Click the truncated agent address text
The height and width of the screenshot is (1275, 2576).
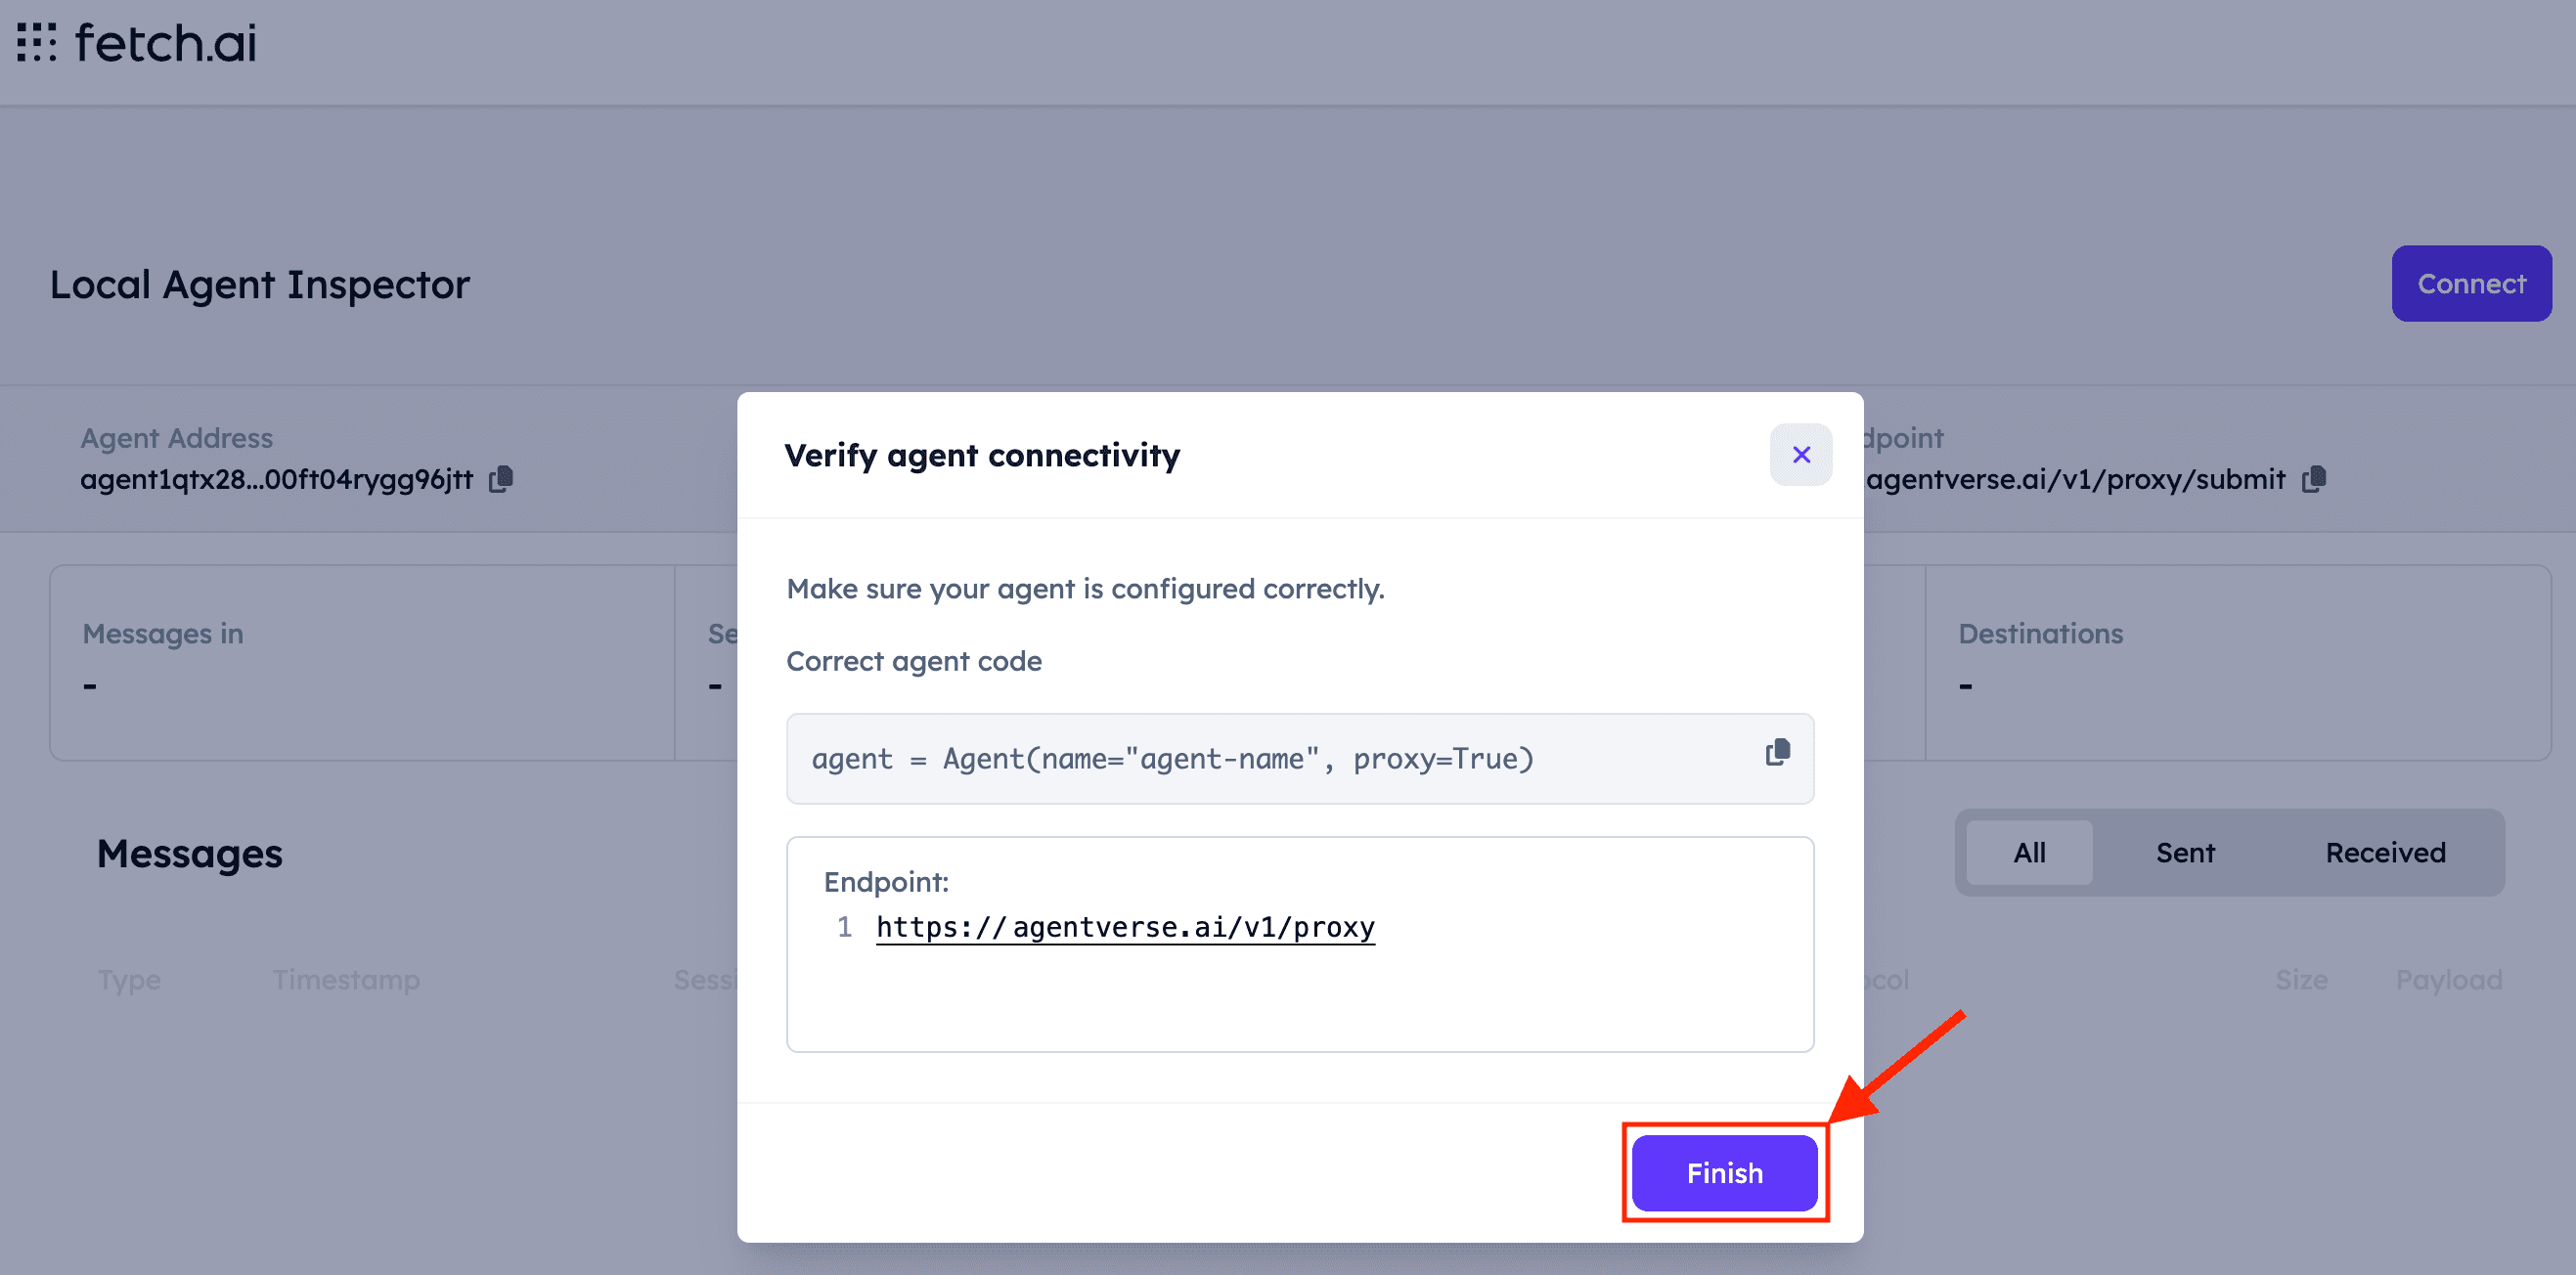(x=276, y=479)
